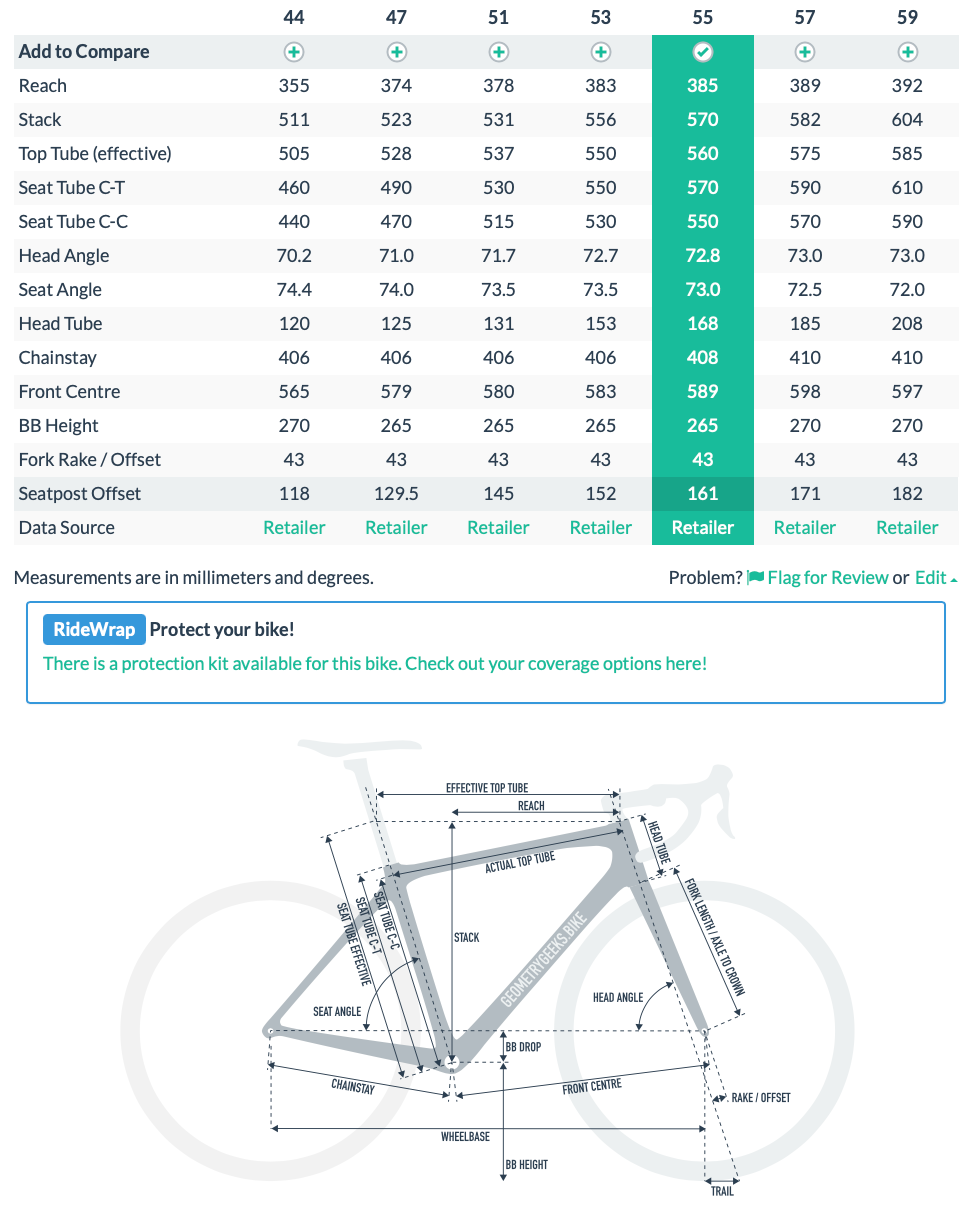Add size 53 to compare
975x1211 pixels.
point(600,52)
